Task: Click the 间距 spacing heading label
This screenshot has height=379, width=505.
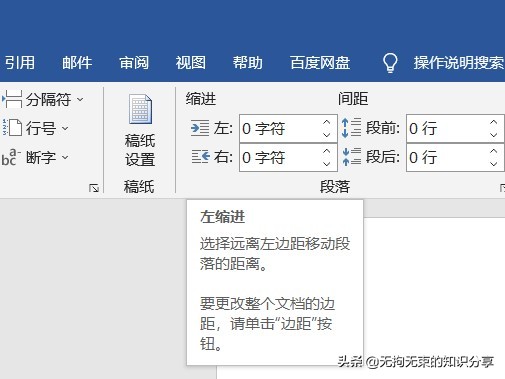Action: point(353,99)
